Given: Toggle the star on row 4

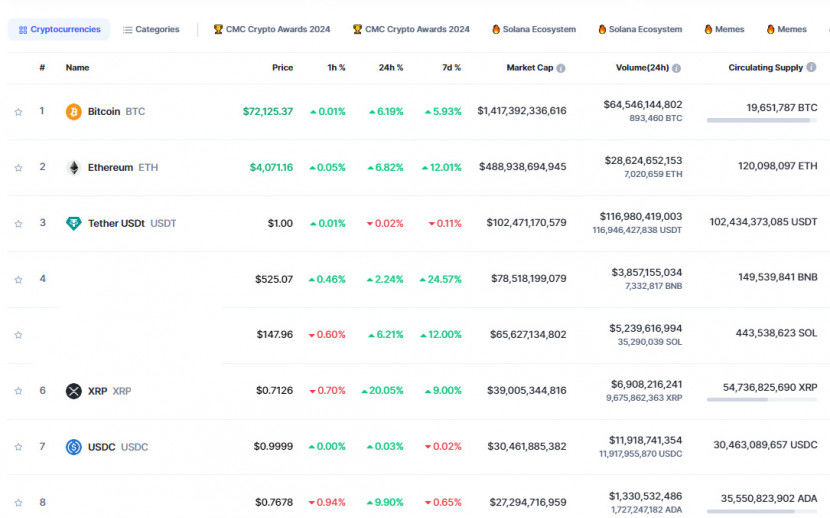Looking at the screenshot, I should click(x=19, y=280).
